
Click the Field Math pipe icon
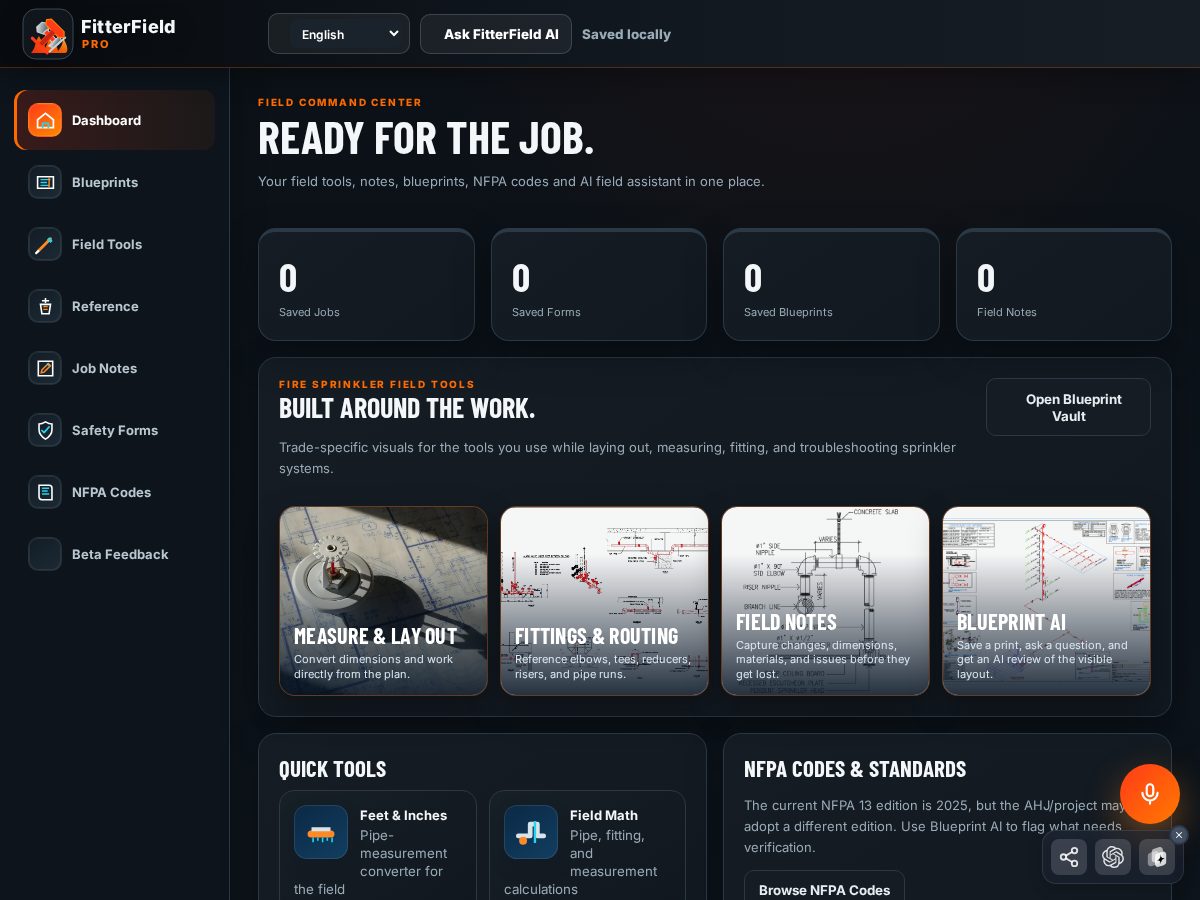531,832
